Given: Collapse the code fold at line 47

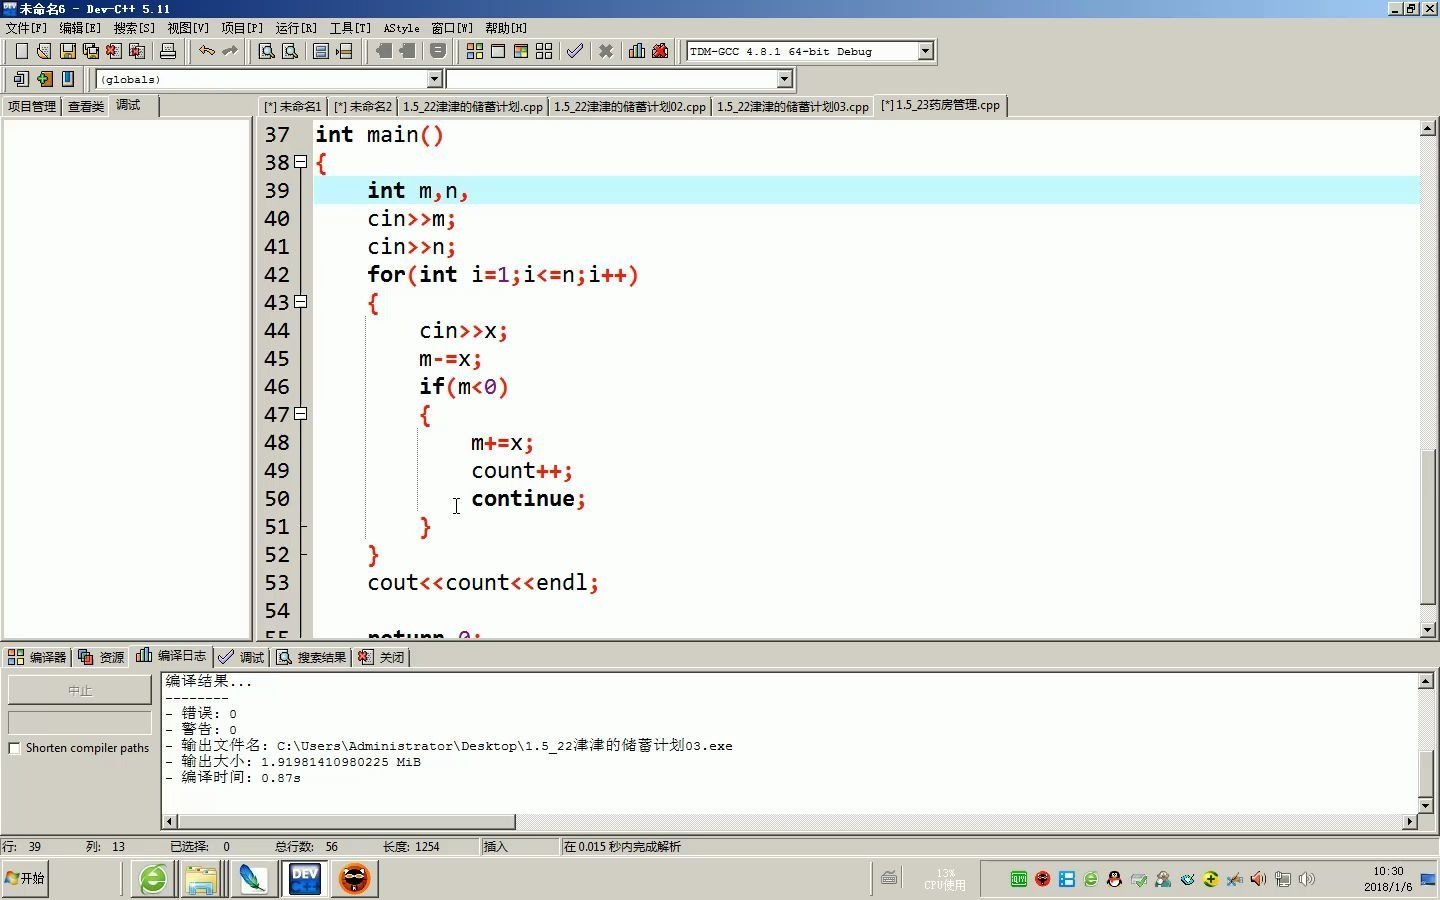Looking at the screenshot, I should [300, 414].
